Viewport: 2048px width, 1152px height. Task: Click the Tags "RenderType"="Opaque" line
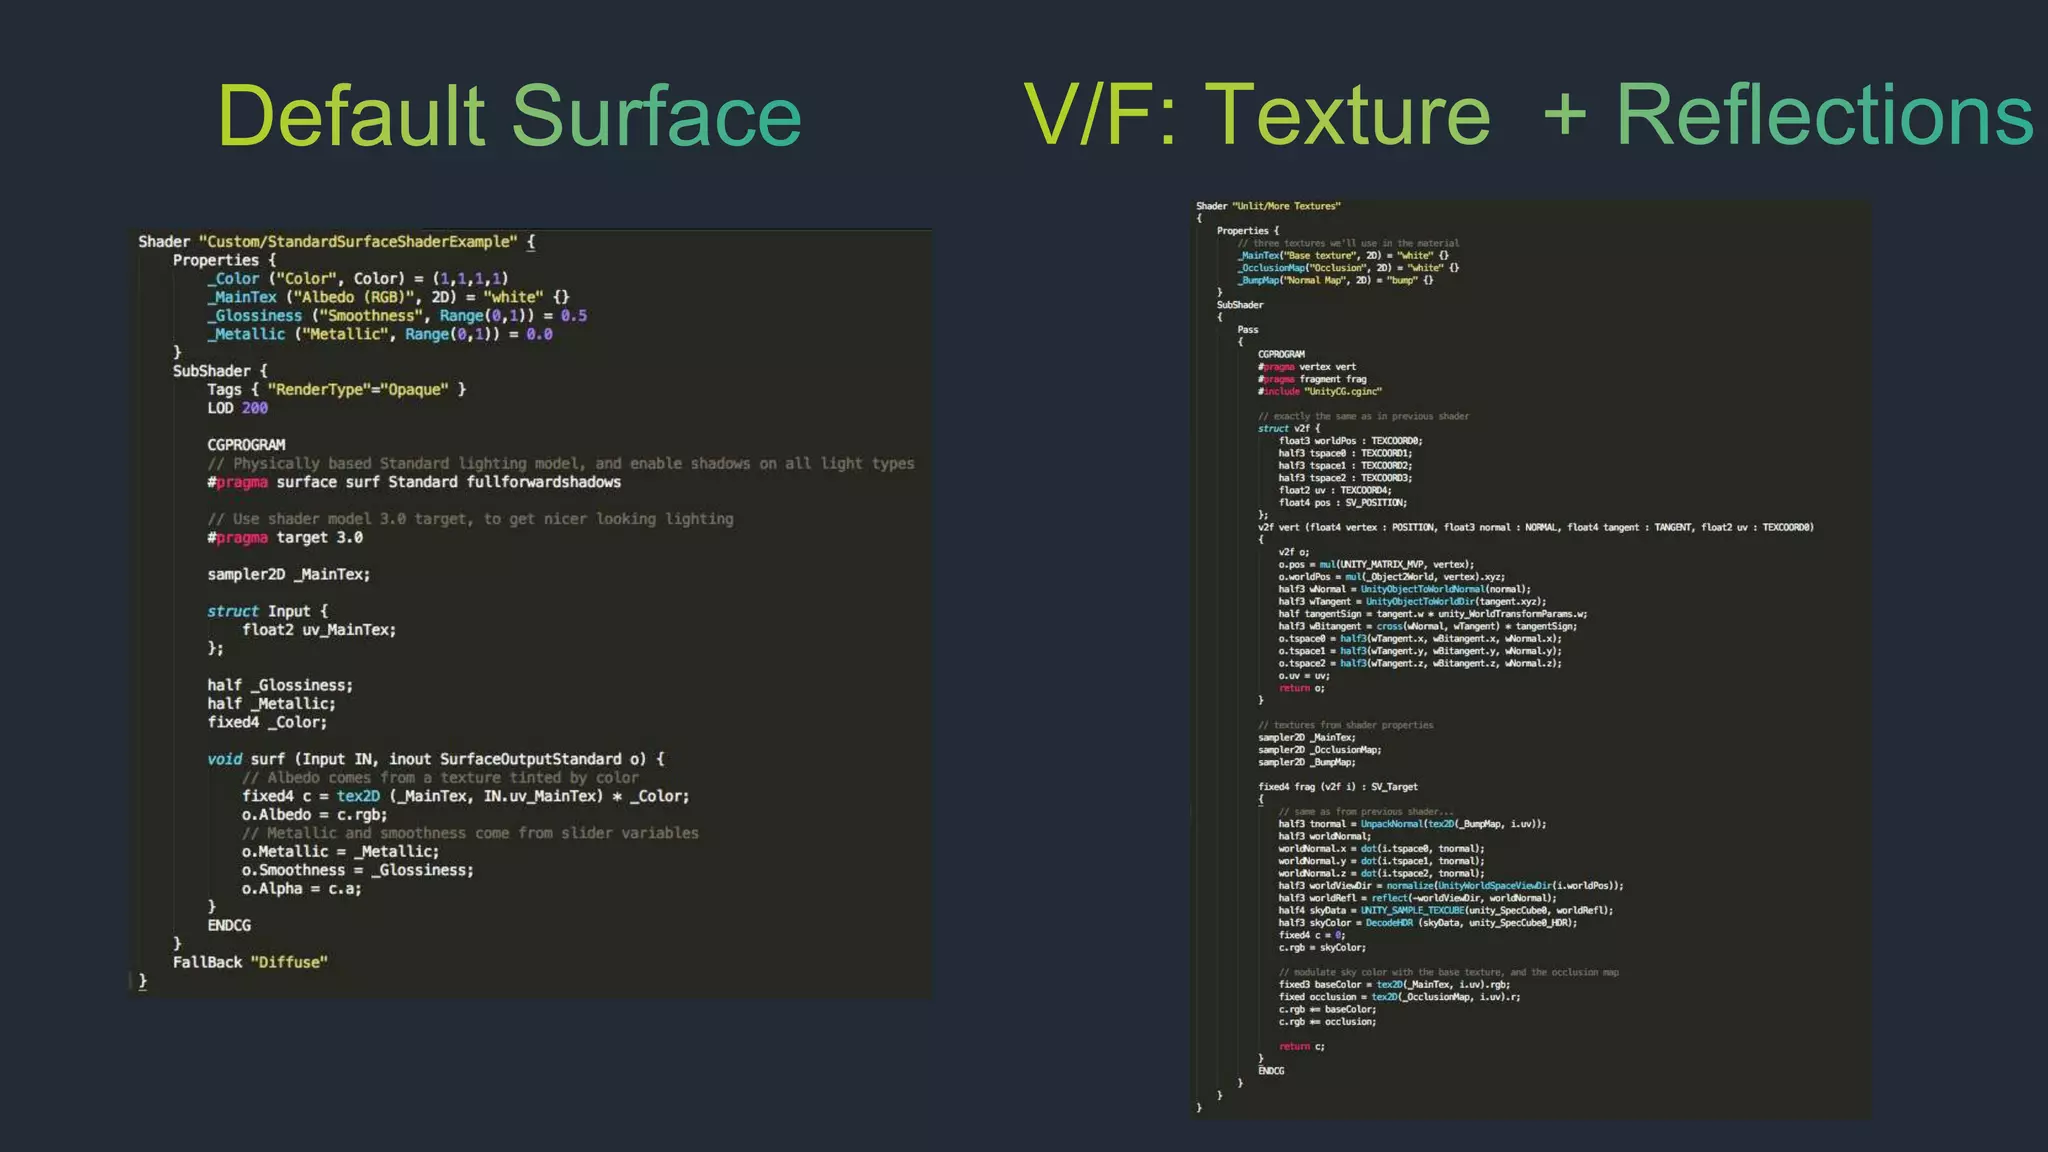pyautogui.click(x=336, y=390)
